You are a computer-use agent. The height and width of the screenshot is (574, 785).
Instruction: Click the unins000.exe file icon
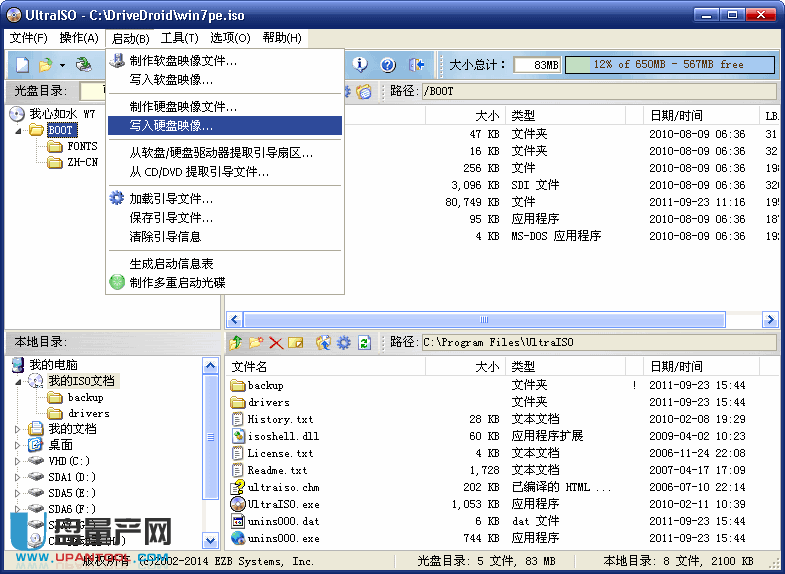point(238,538)
